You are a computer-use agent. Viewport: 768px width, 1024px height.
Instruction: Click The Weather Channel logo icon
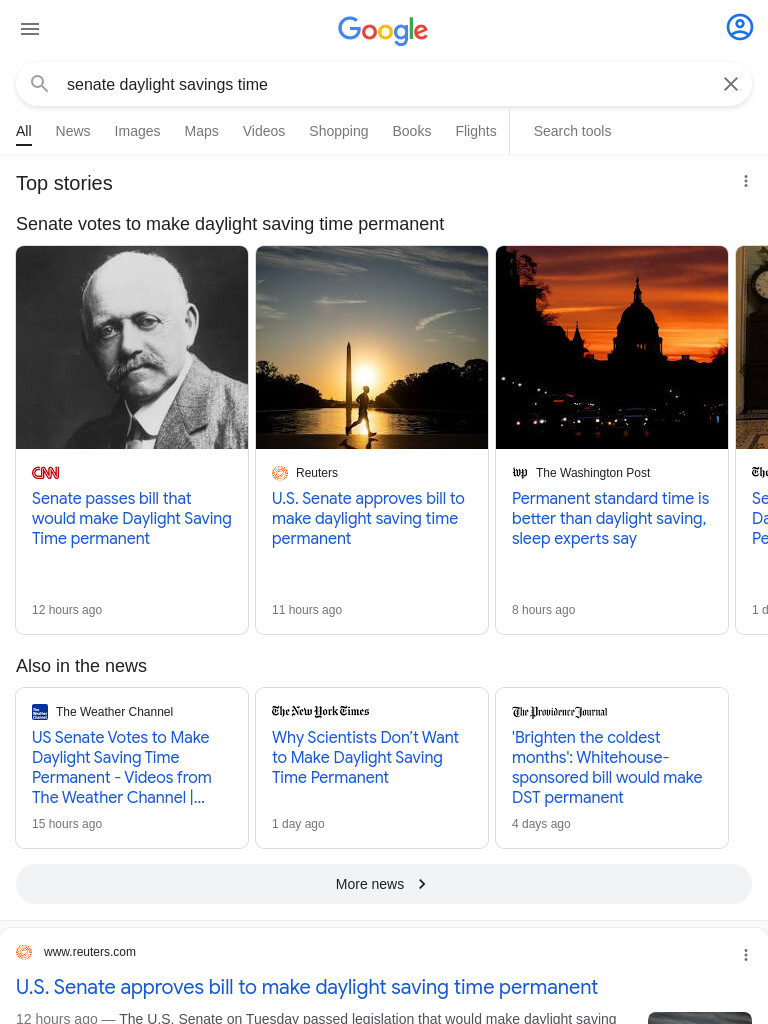point(40,712)
